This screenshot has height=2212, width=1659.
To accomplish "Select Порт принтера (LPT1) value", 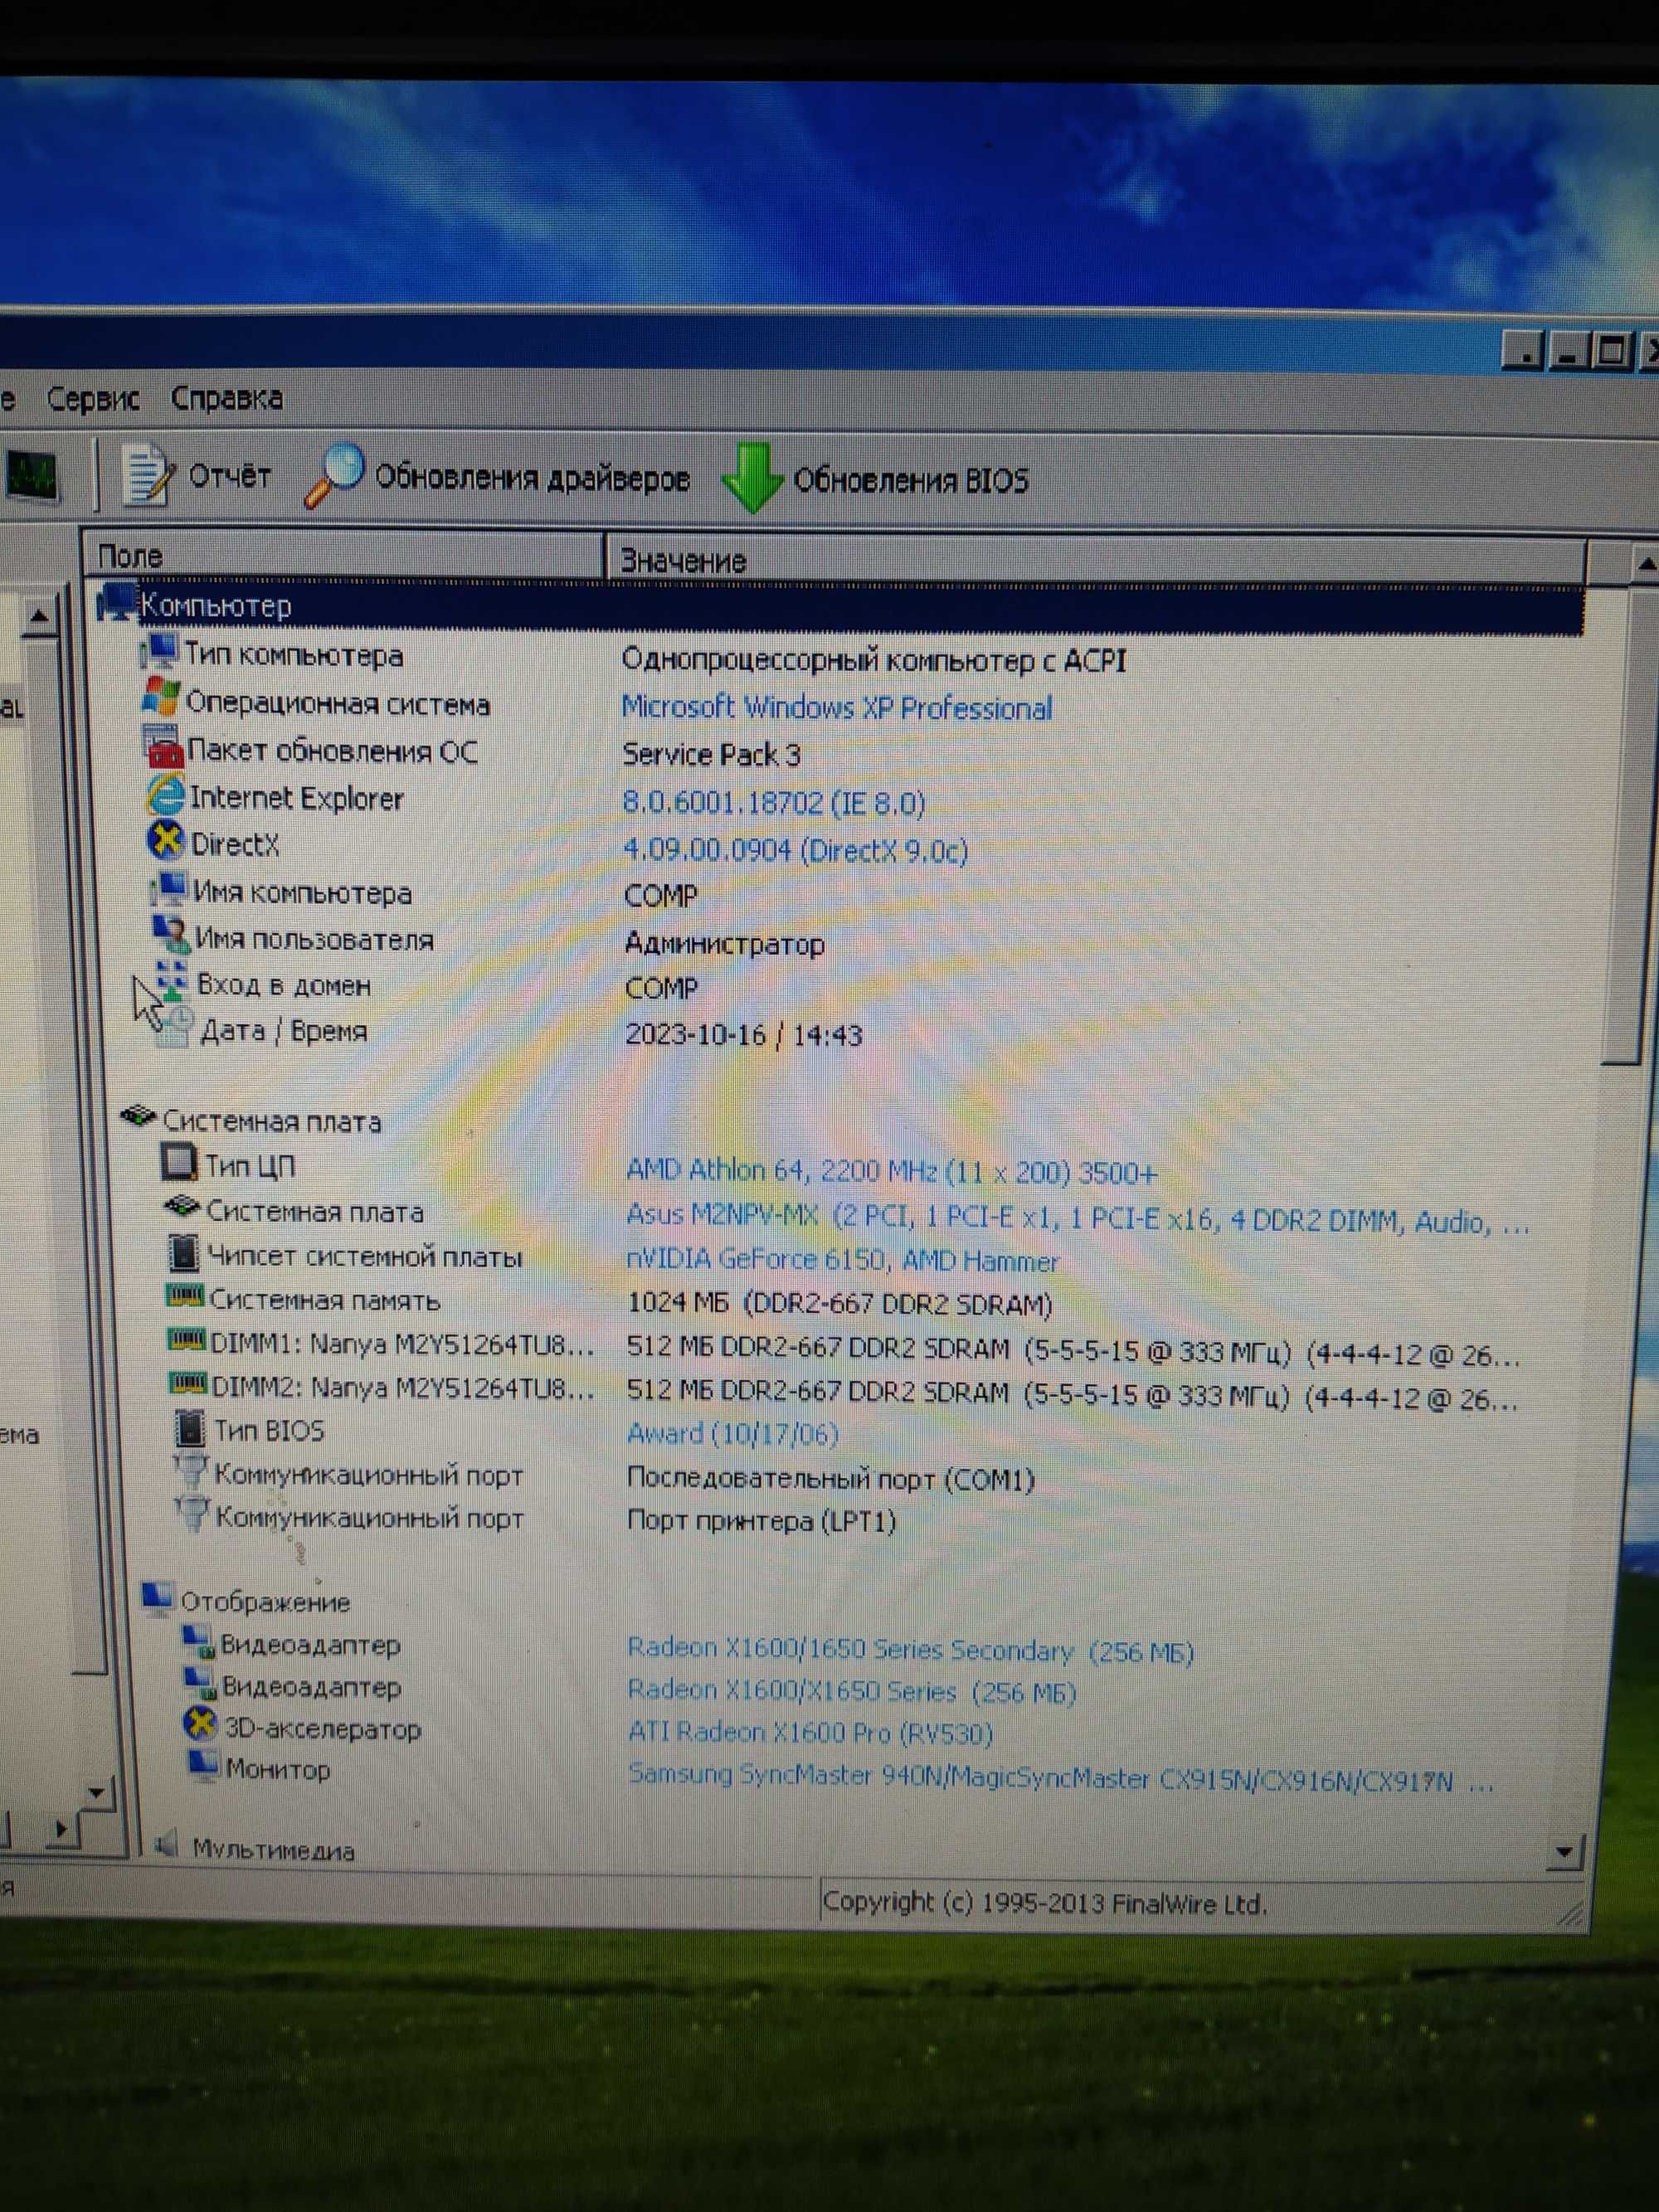I will [761, 1521].
